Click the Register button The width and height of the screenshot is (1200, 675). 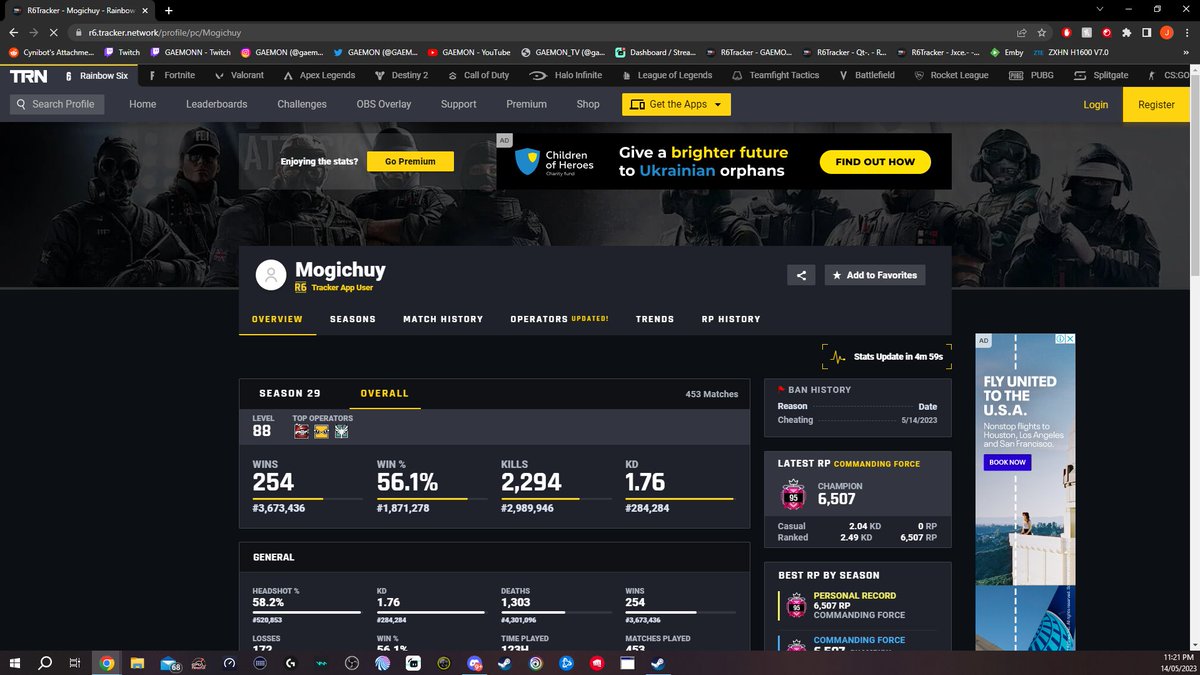[x=1156, y=104]
